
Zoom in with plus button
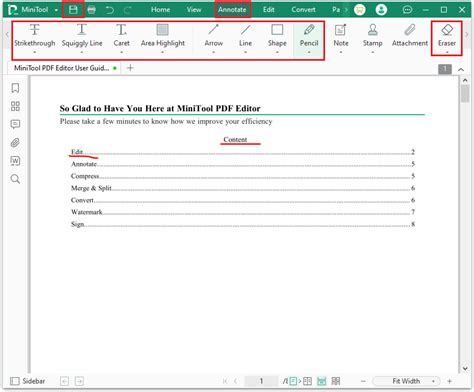449,381
